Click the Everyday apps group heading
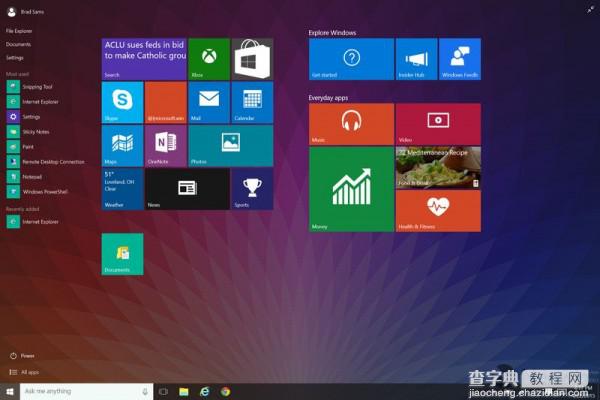Viewport: 600px width, 400px height. (x=328, y=98)
